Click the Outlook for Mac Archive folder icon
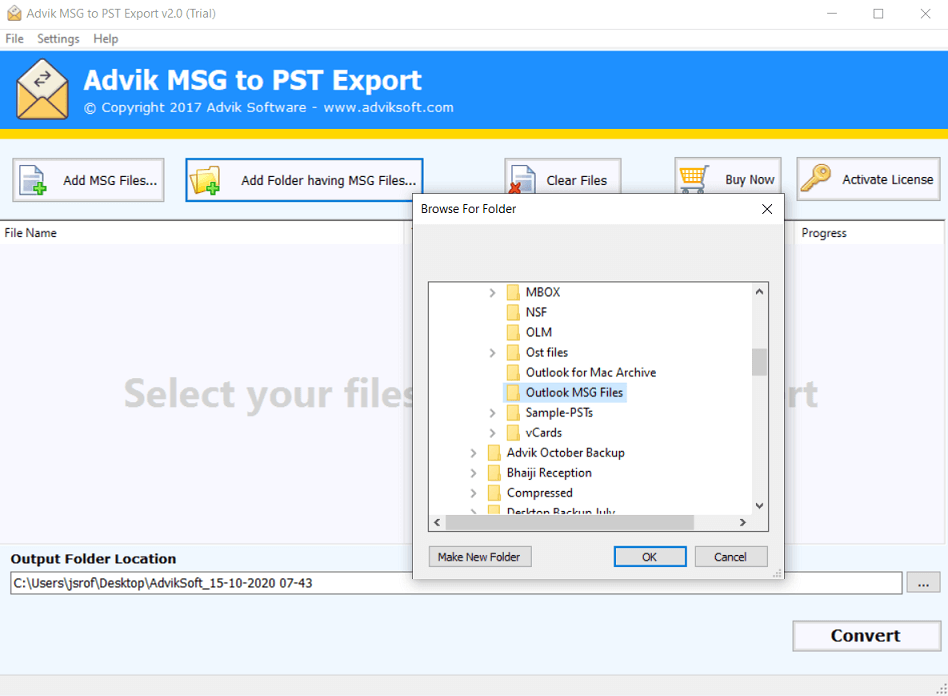This screenshot has height=696, width=948. click(x=513, y=372)
